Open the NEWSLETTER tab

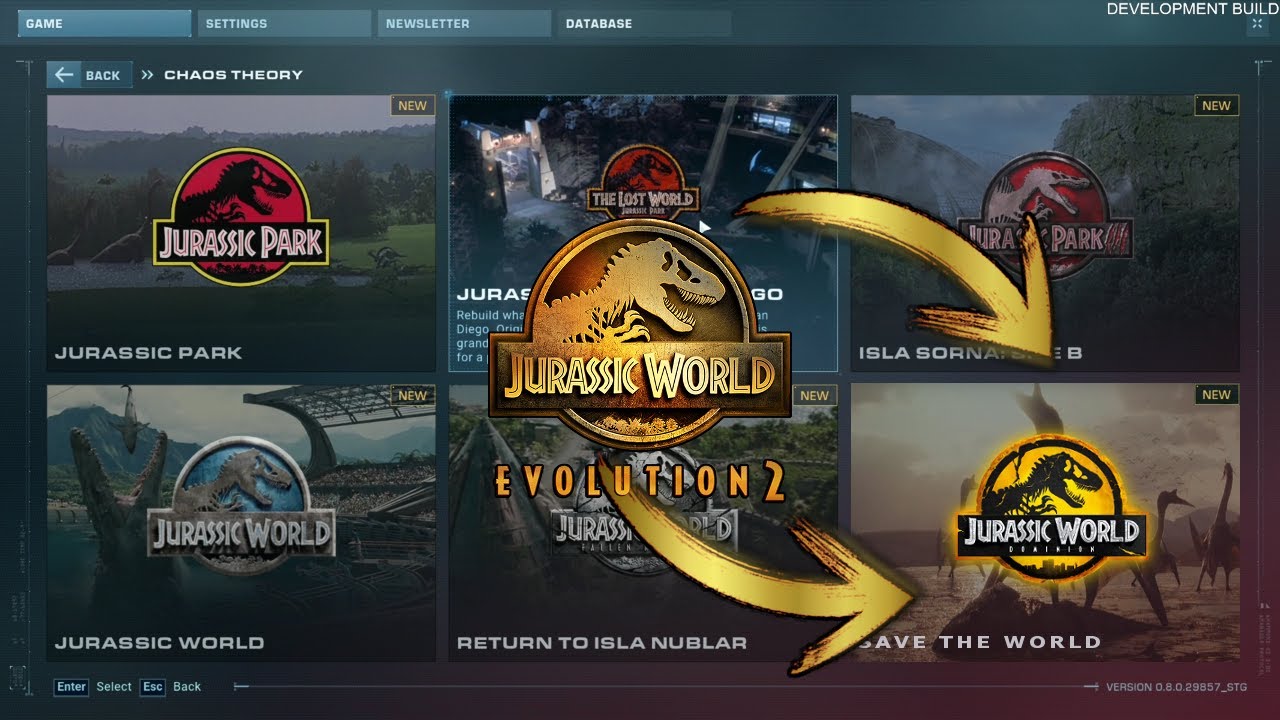pyautogui.click(x=464, y=24)
